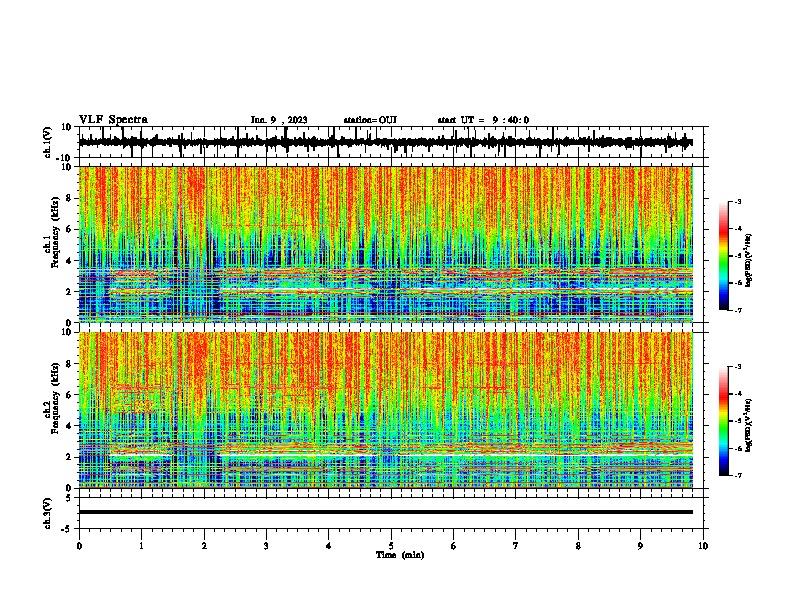Click the ch.1(V) waveform axis label
The height and width of the screenshot is (612, 792).
point(48,142)
